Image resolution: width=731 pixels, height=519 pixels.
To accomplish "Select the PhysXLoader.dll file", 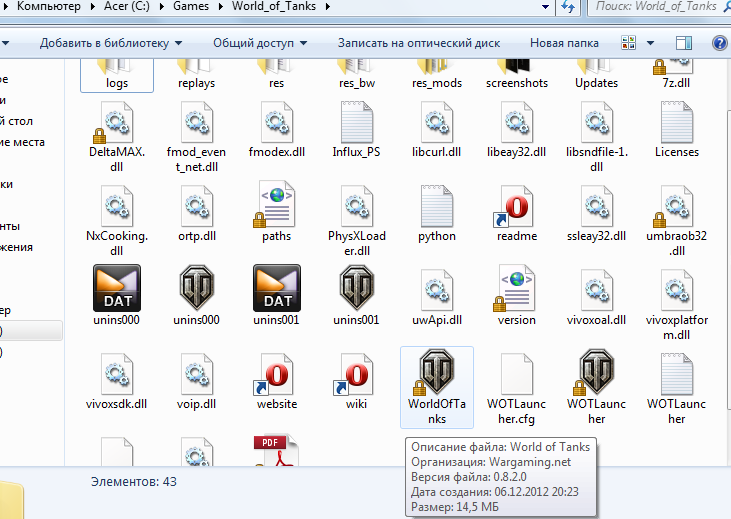I will point(357,221).
